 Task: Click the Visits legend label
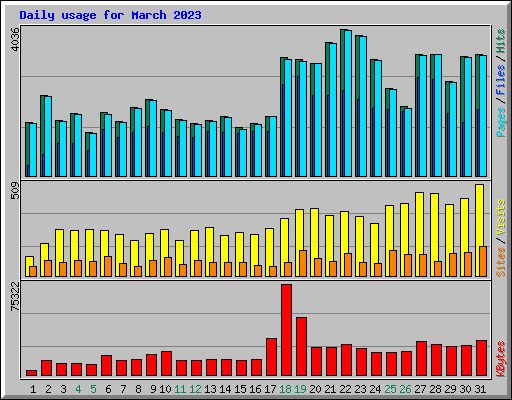501,217
